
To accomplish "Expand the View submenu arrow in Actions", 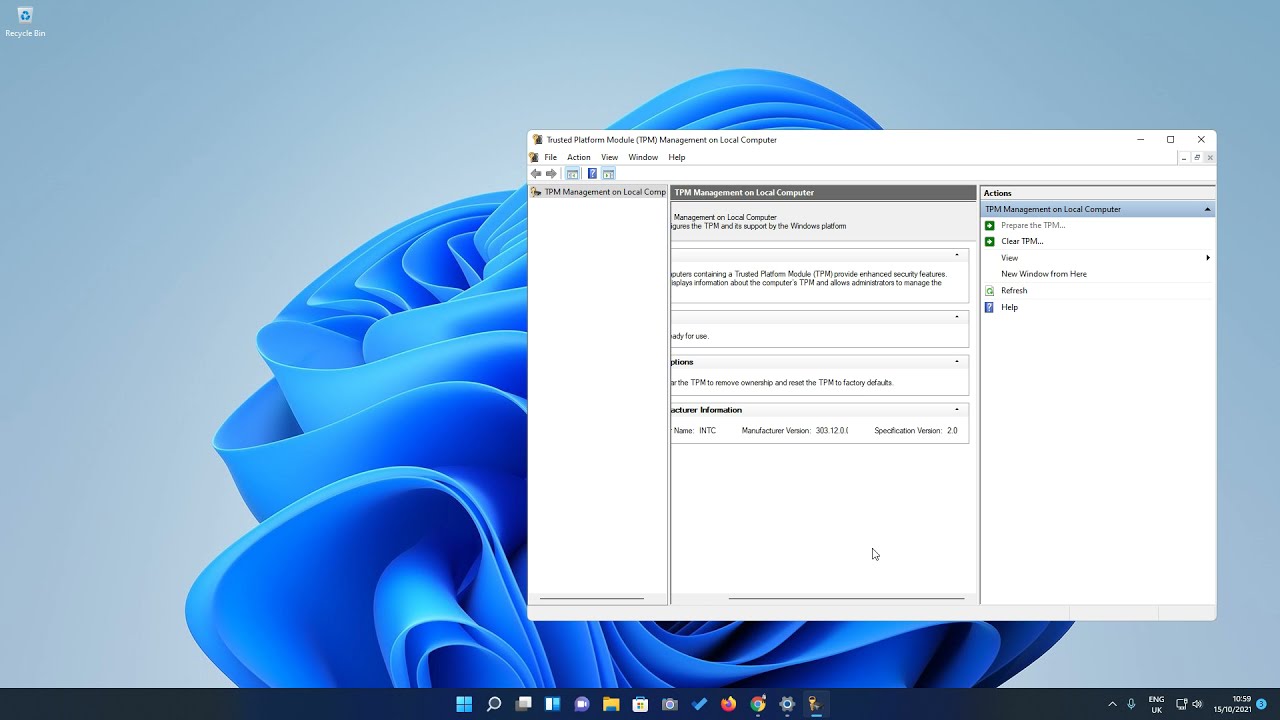I will tap(1208, 258).
